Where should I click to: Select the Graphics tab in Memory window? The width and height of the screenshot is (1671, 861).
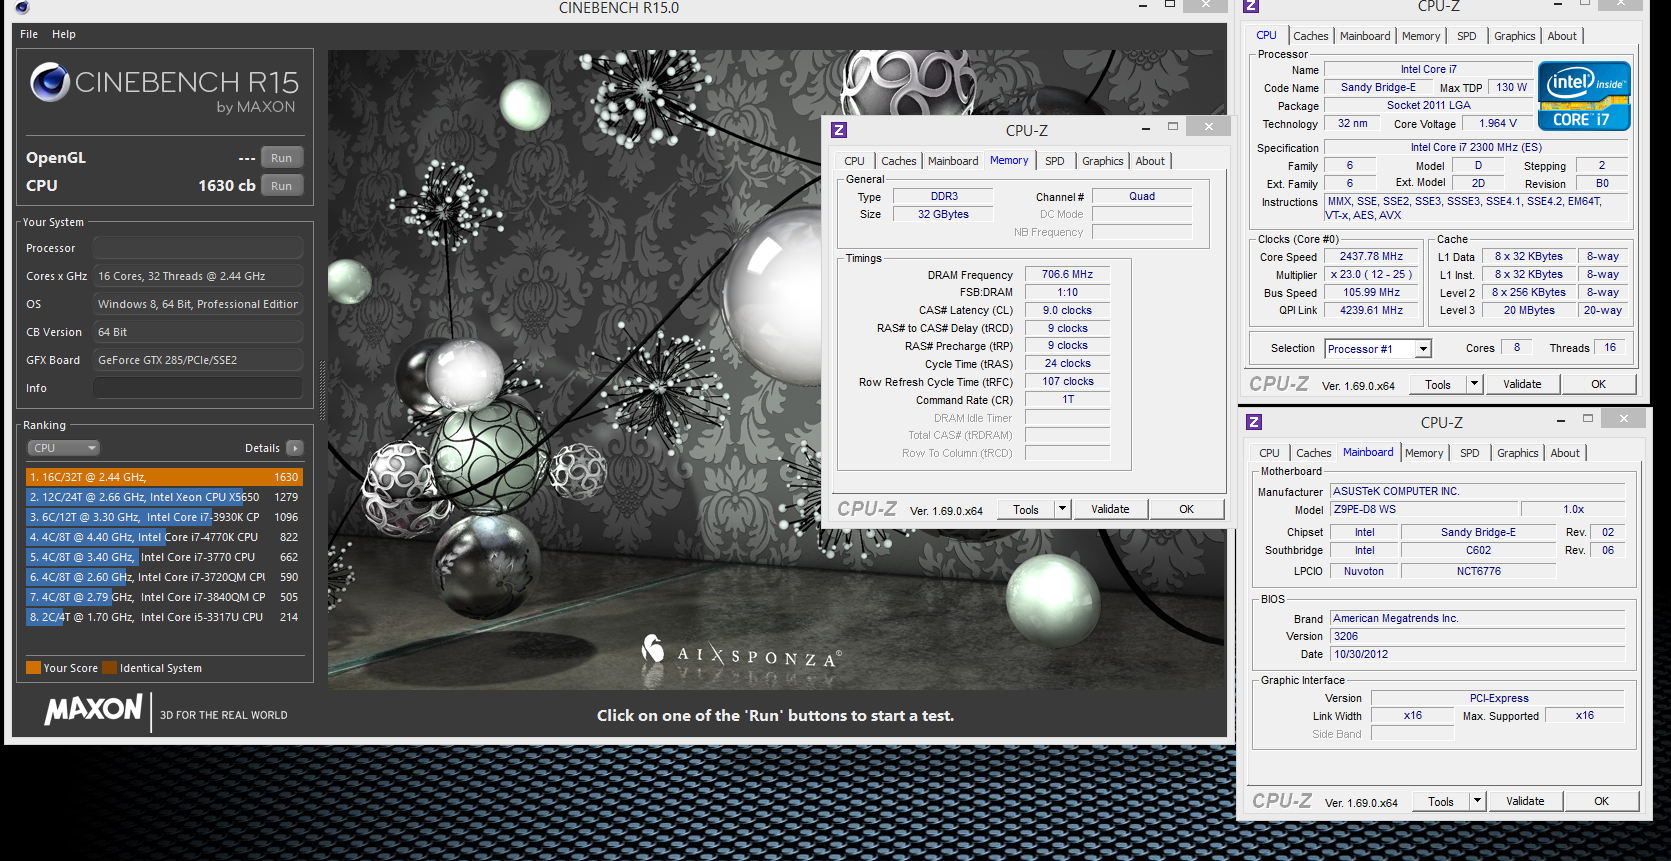(x=1102, y=161)
